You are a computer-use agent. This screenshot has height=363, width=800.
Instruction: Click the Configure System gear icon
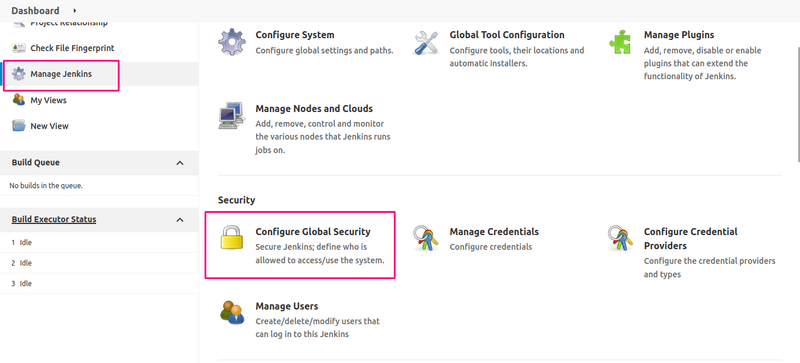232,42
